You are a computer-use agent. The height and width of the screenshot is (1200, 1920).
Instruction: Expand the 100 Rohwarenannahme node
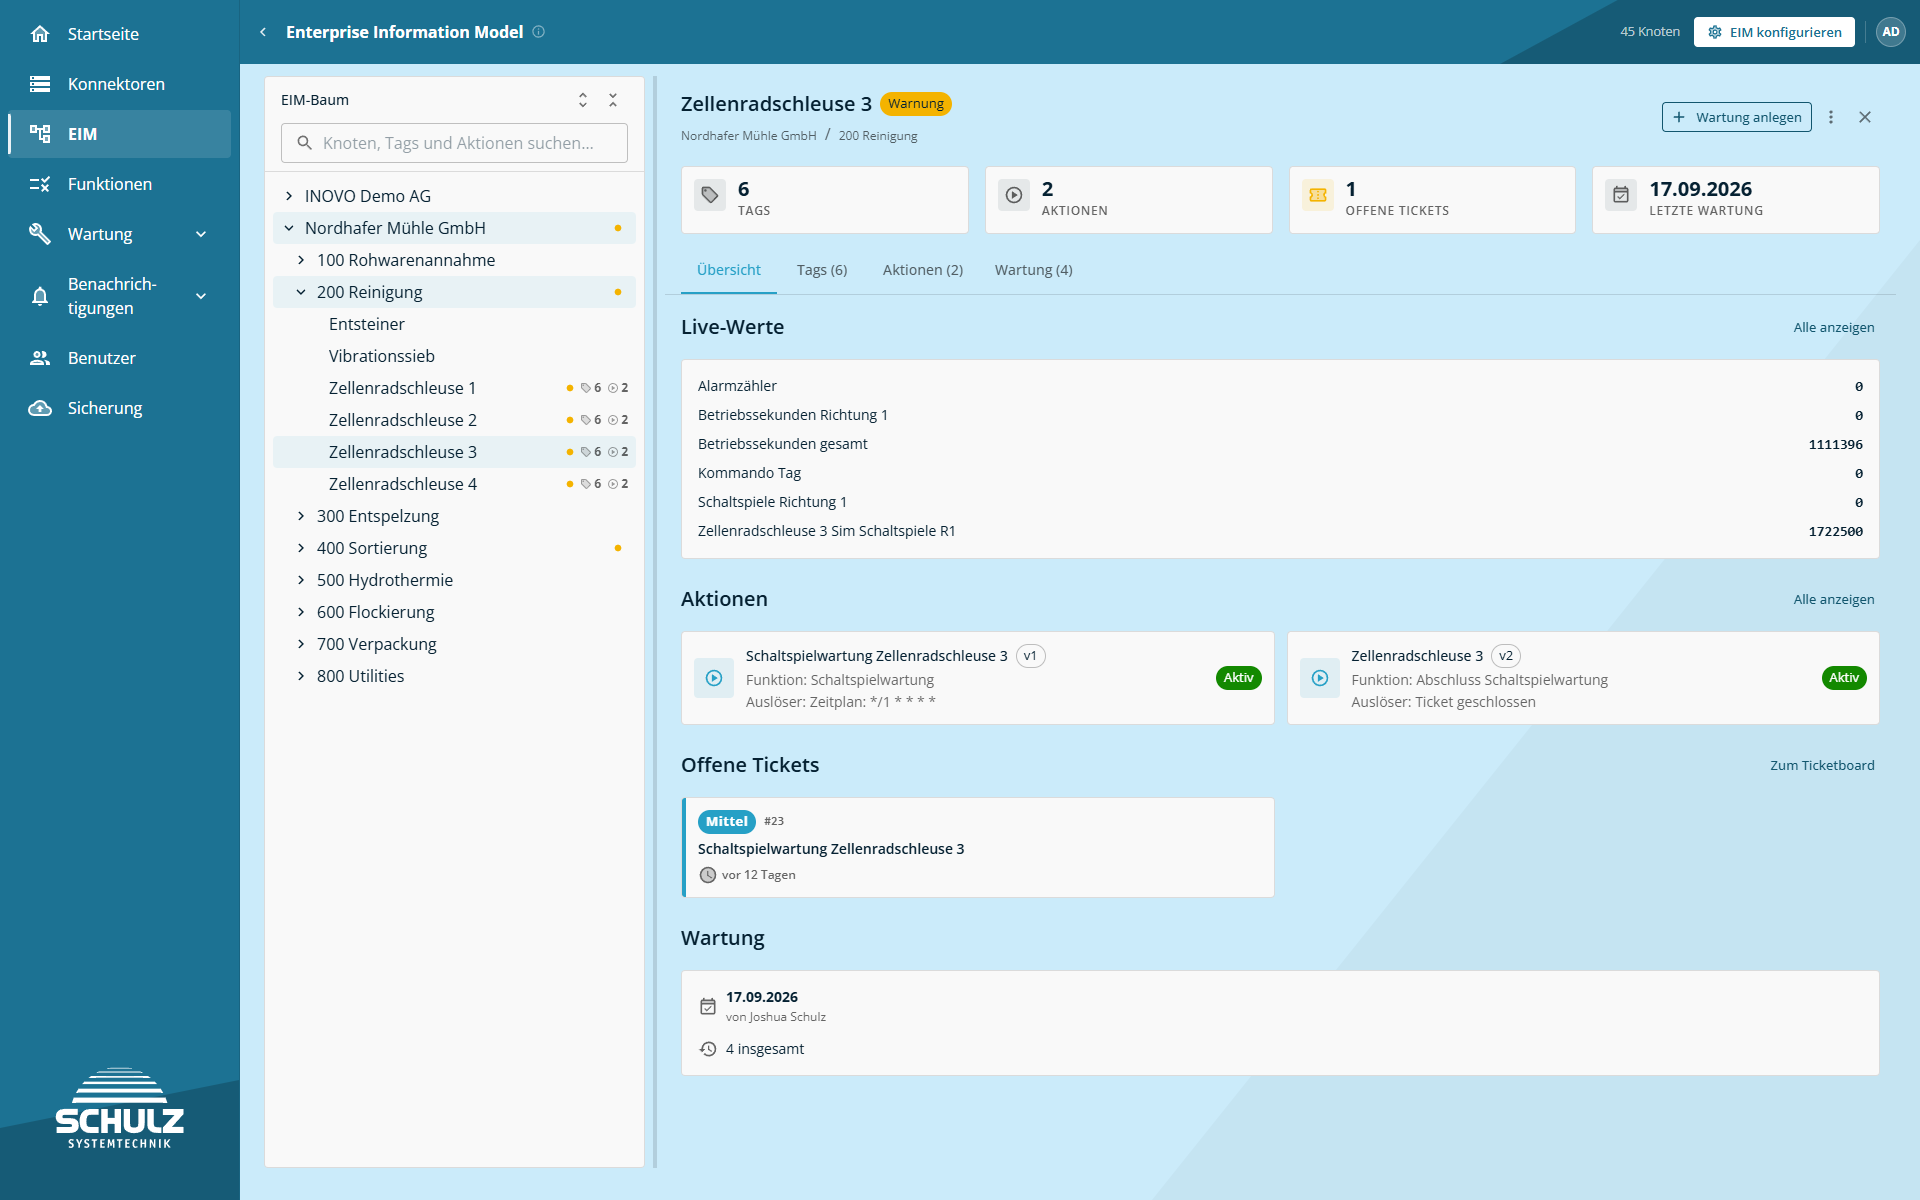(301, 260)
